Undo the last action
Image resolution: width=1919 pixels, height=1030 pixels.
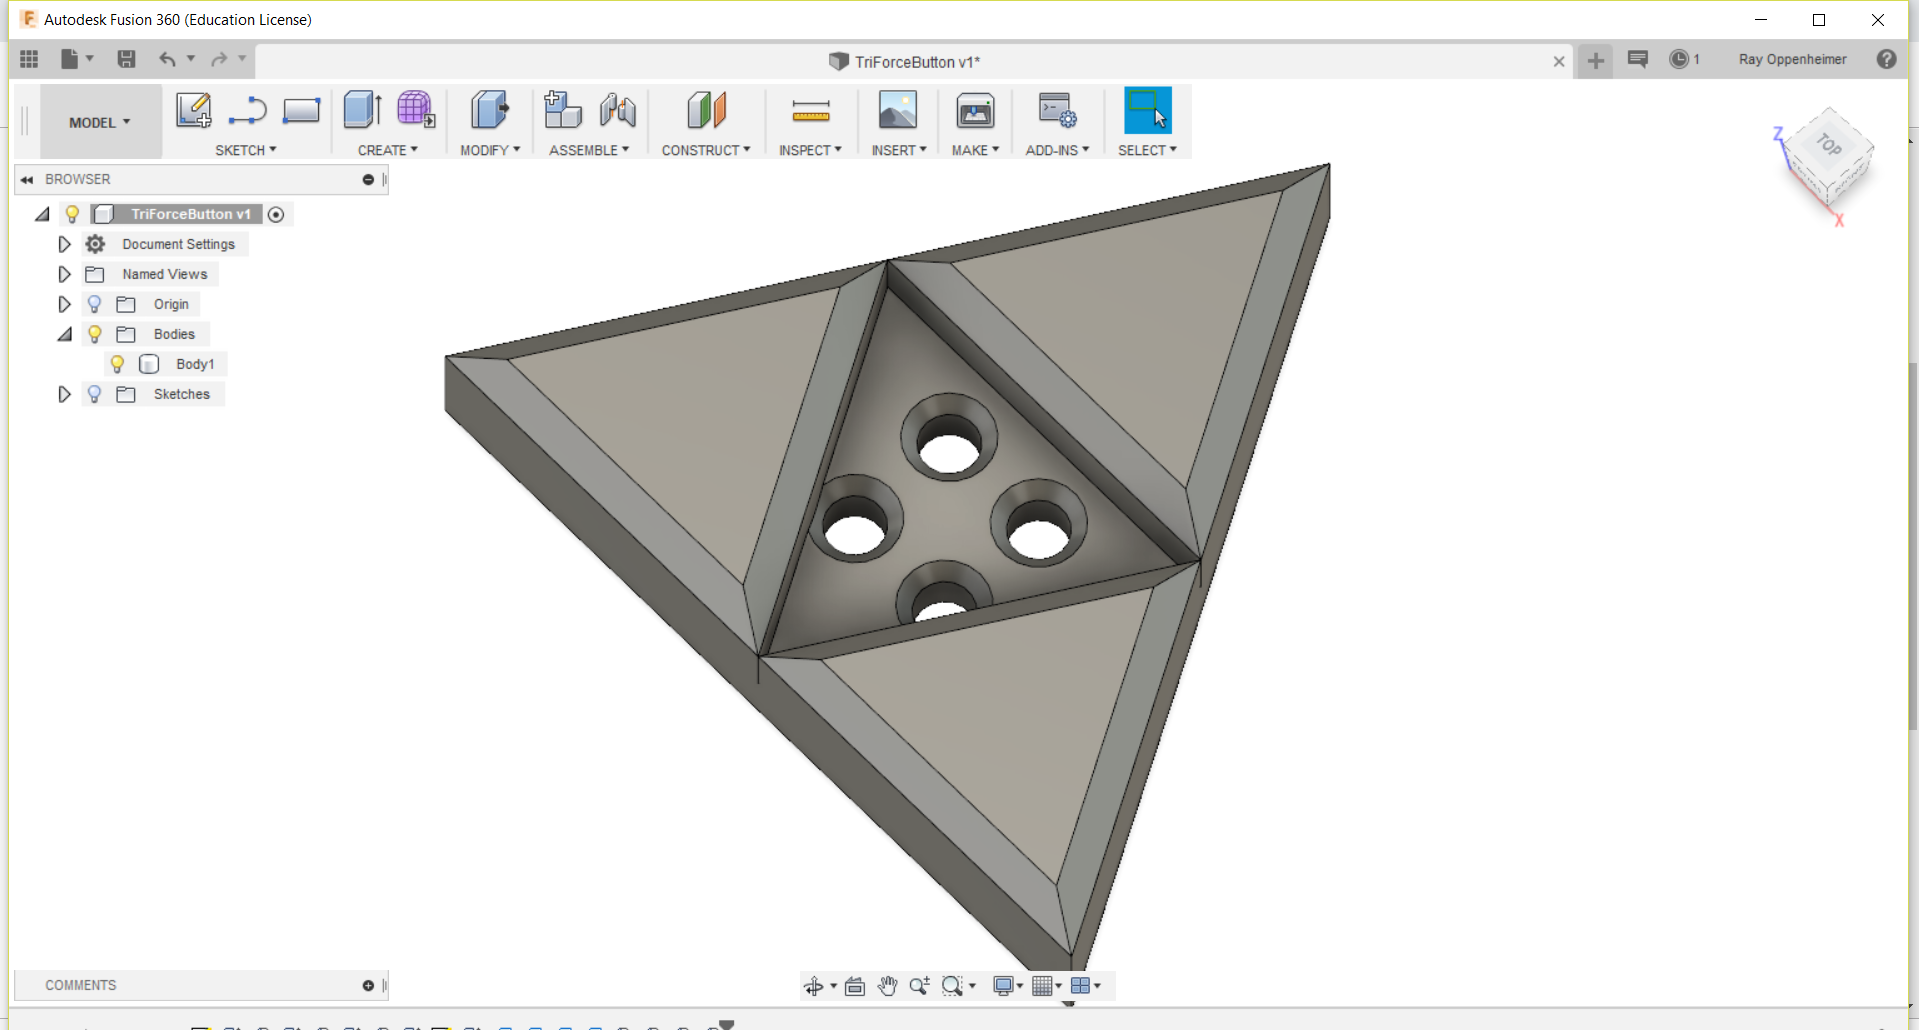(167, 59)
